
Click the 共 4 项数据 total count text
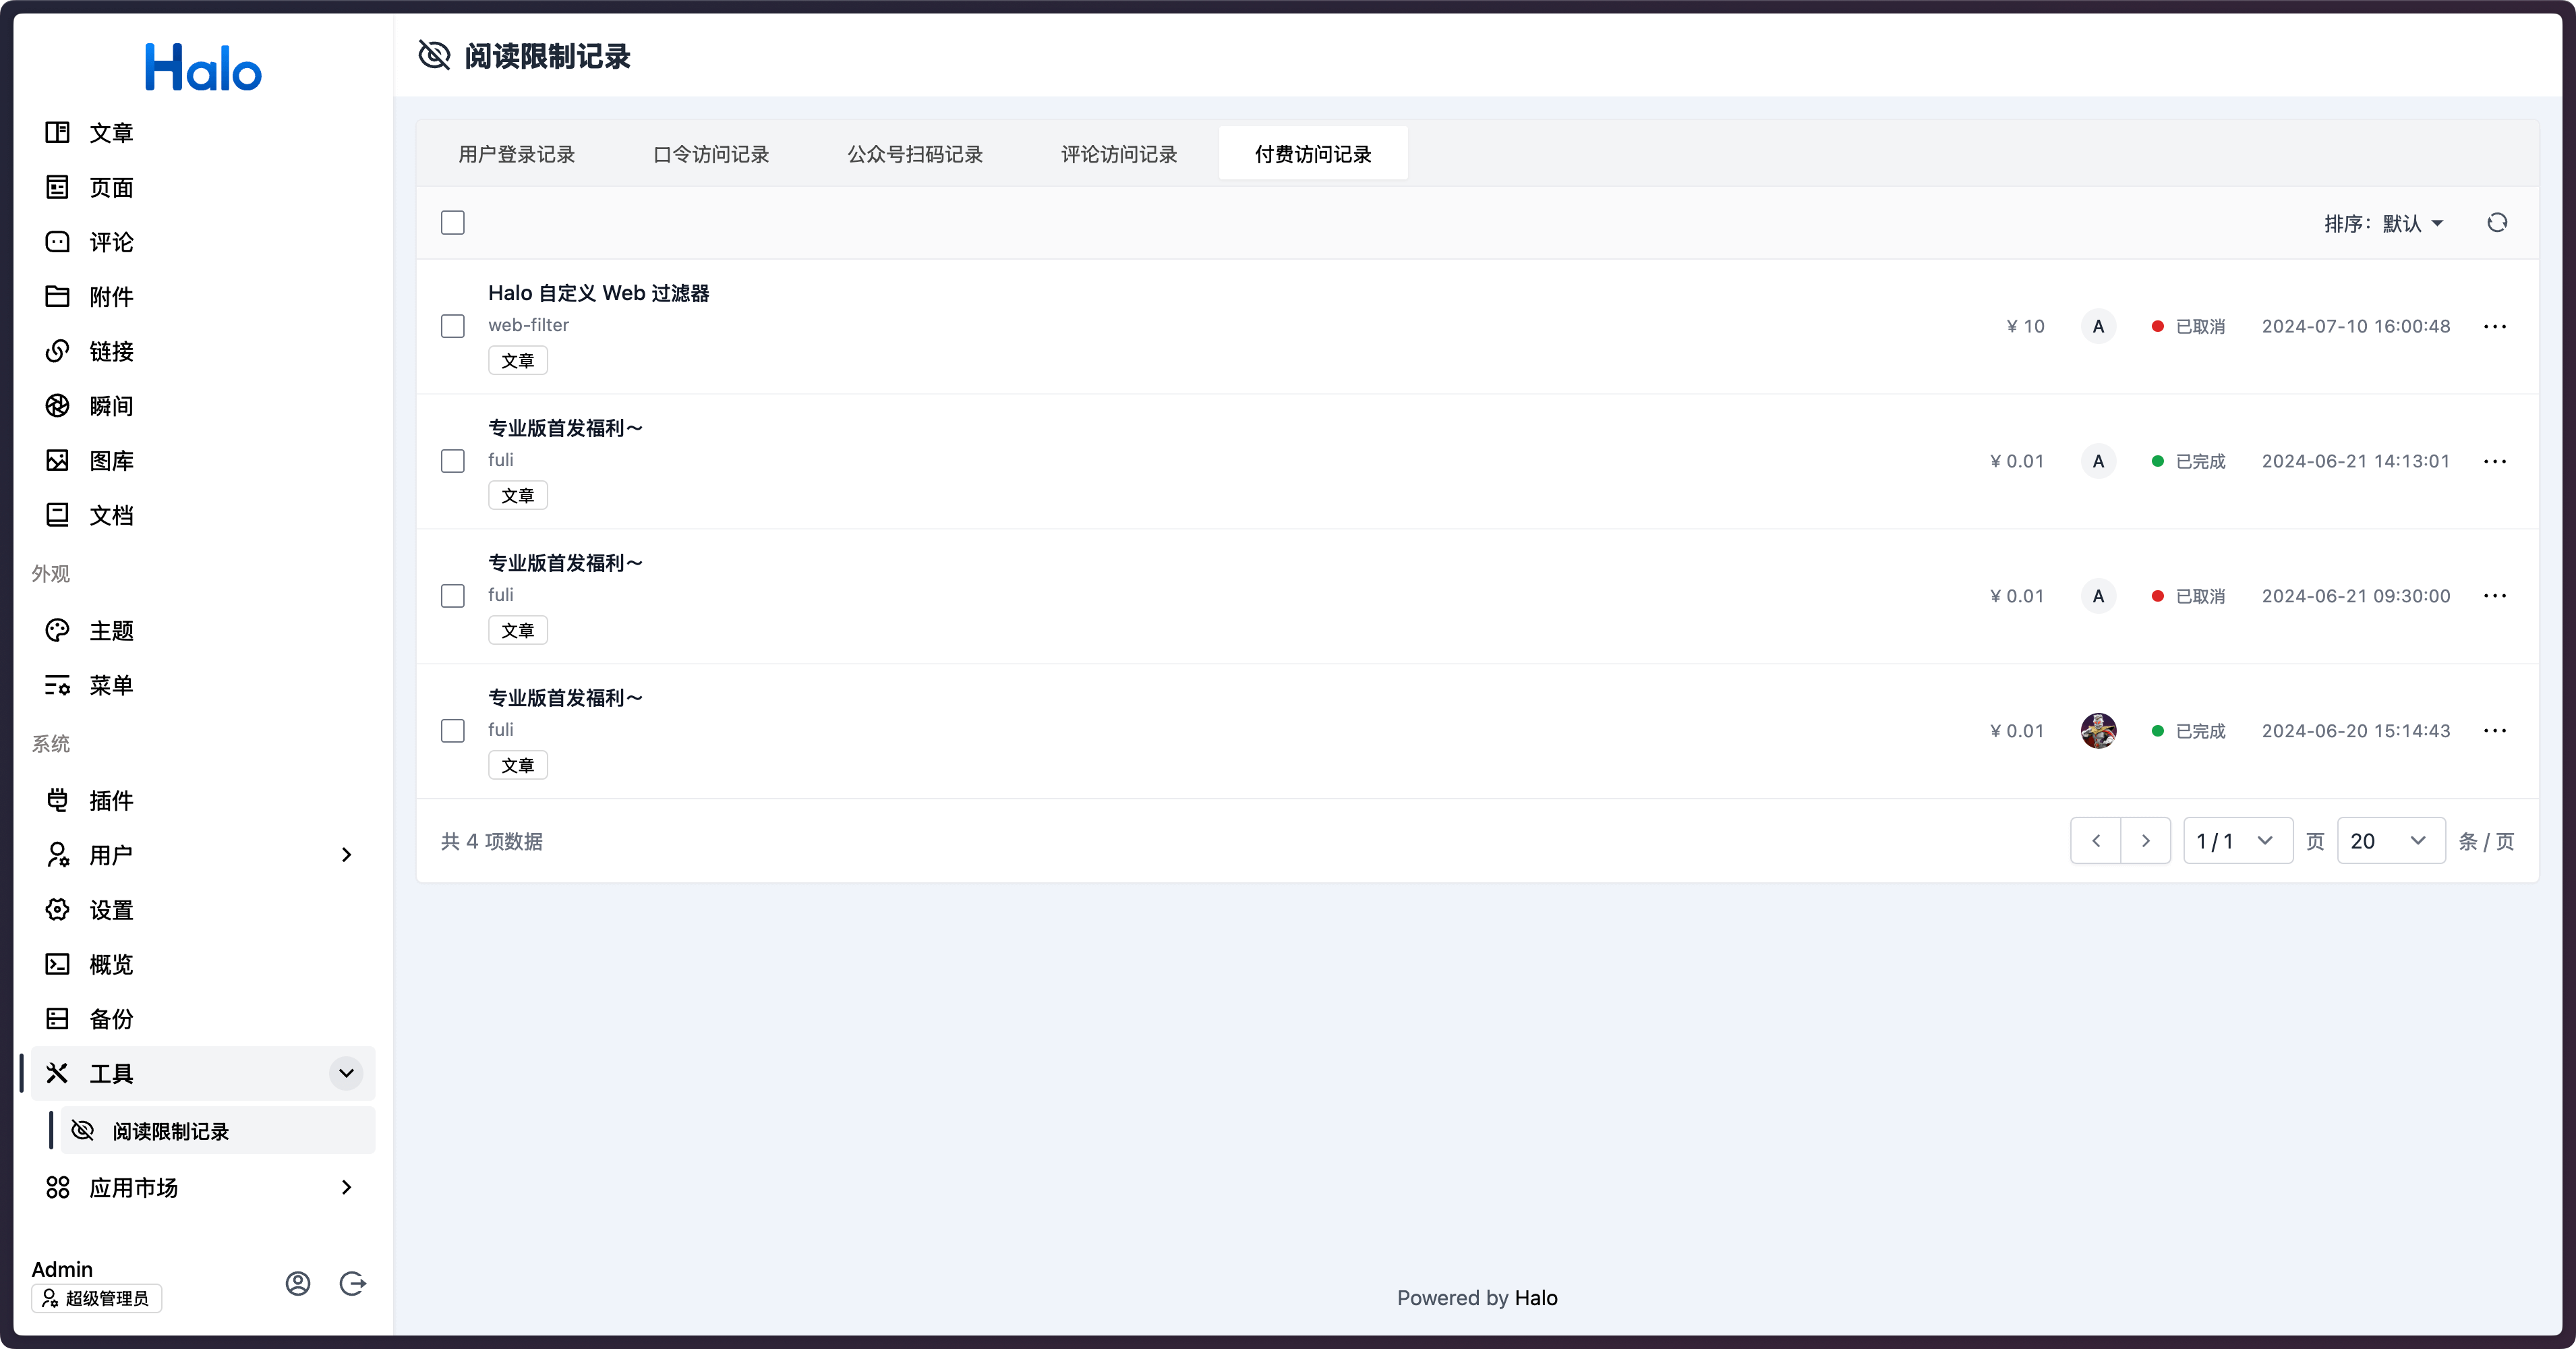point(491,841)
